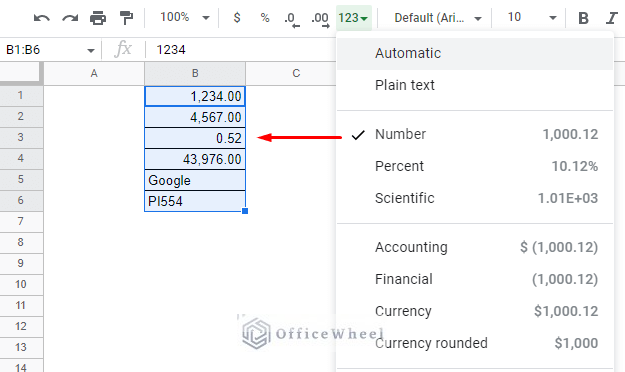This screenshot has width=625, height=372.
Task: Select row 3 header
Action: click(21, 138)
